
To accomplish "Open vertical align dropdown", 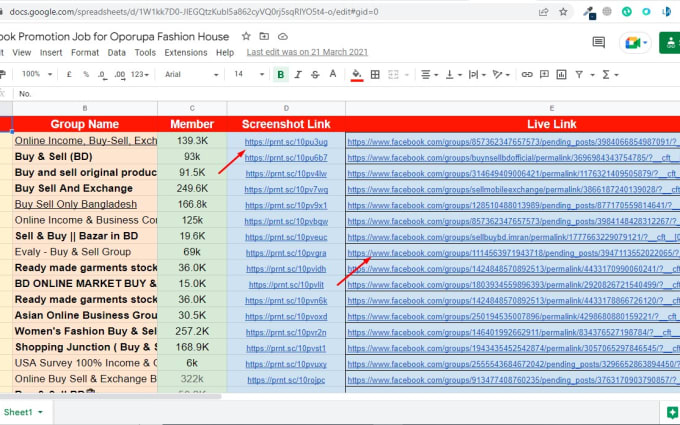I will (454, 75).
